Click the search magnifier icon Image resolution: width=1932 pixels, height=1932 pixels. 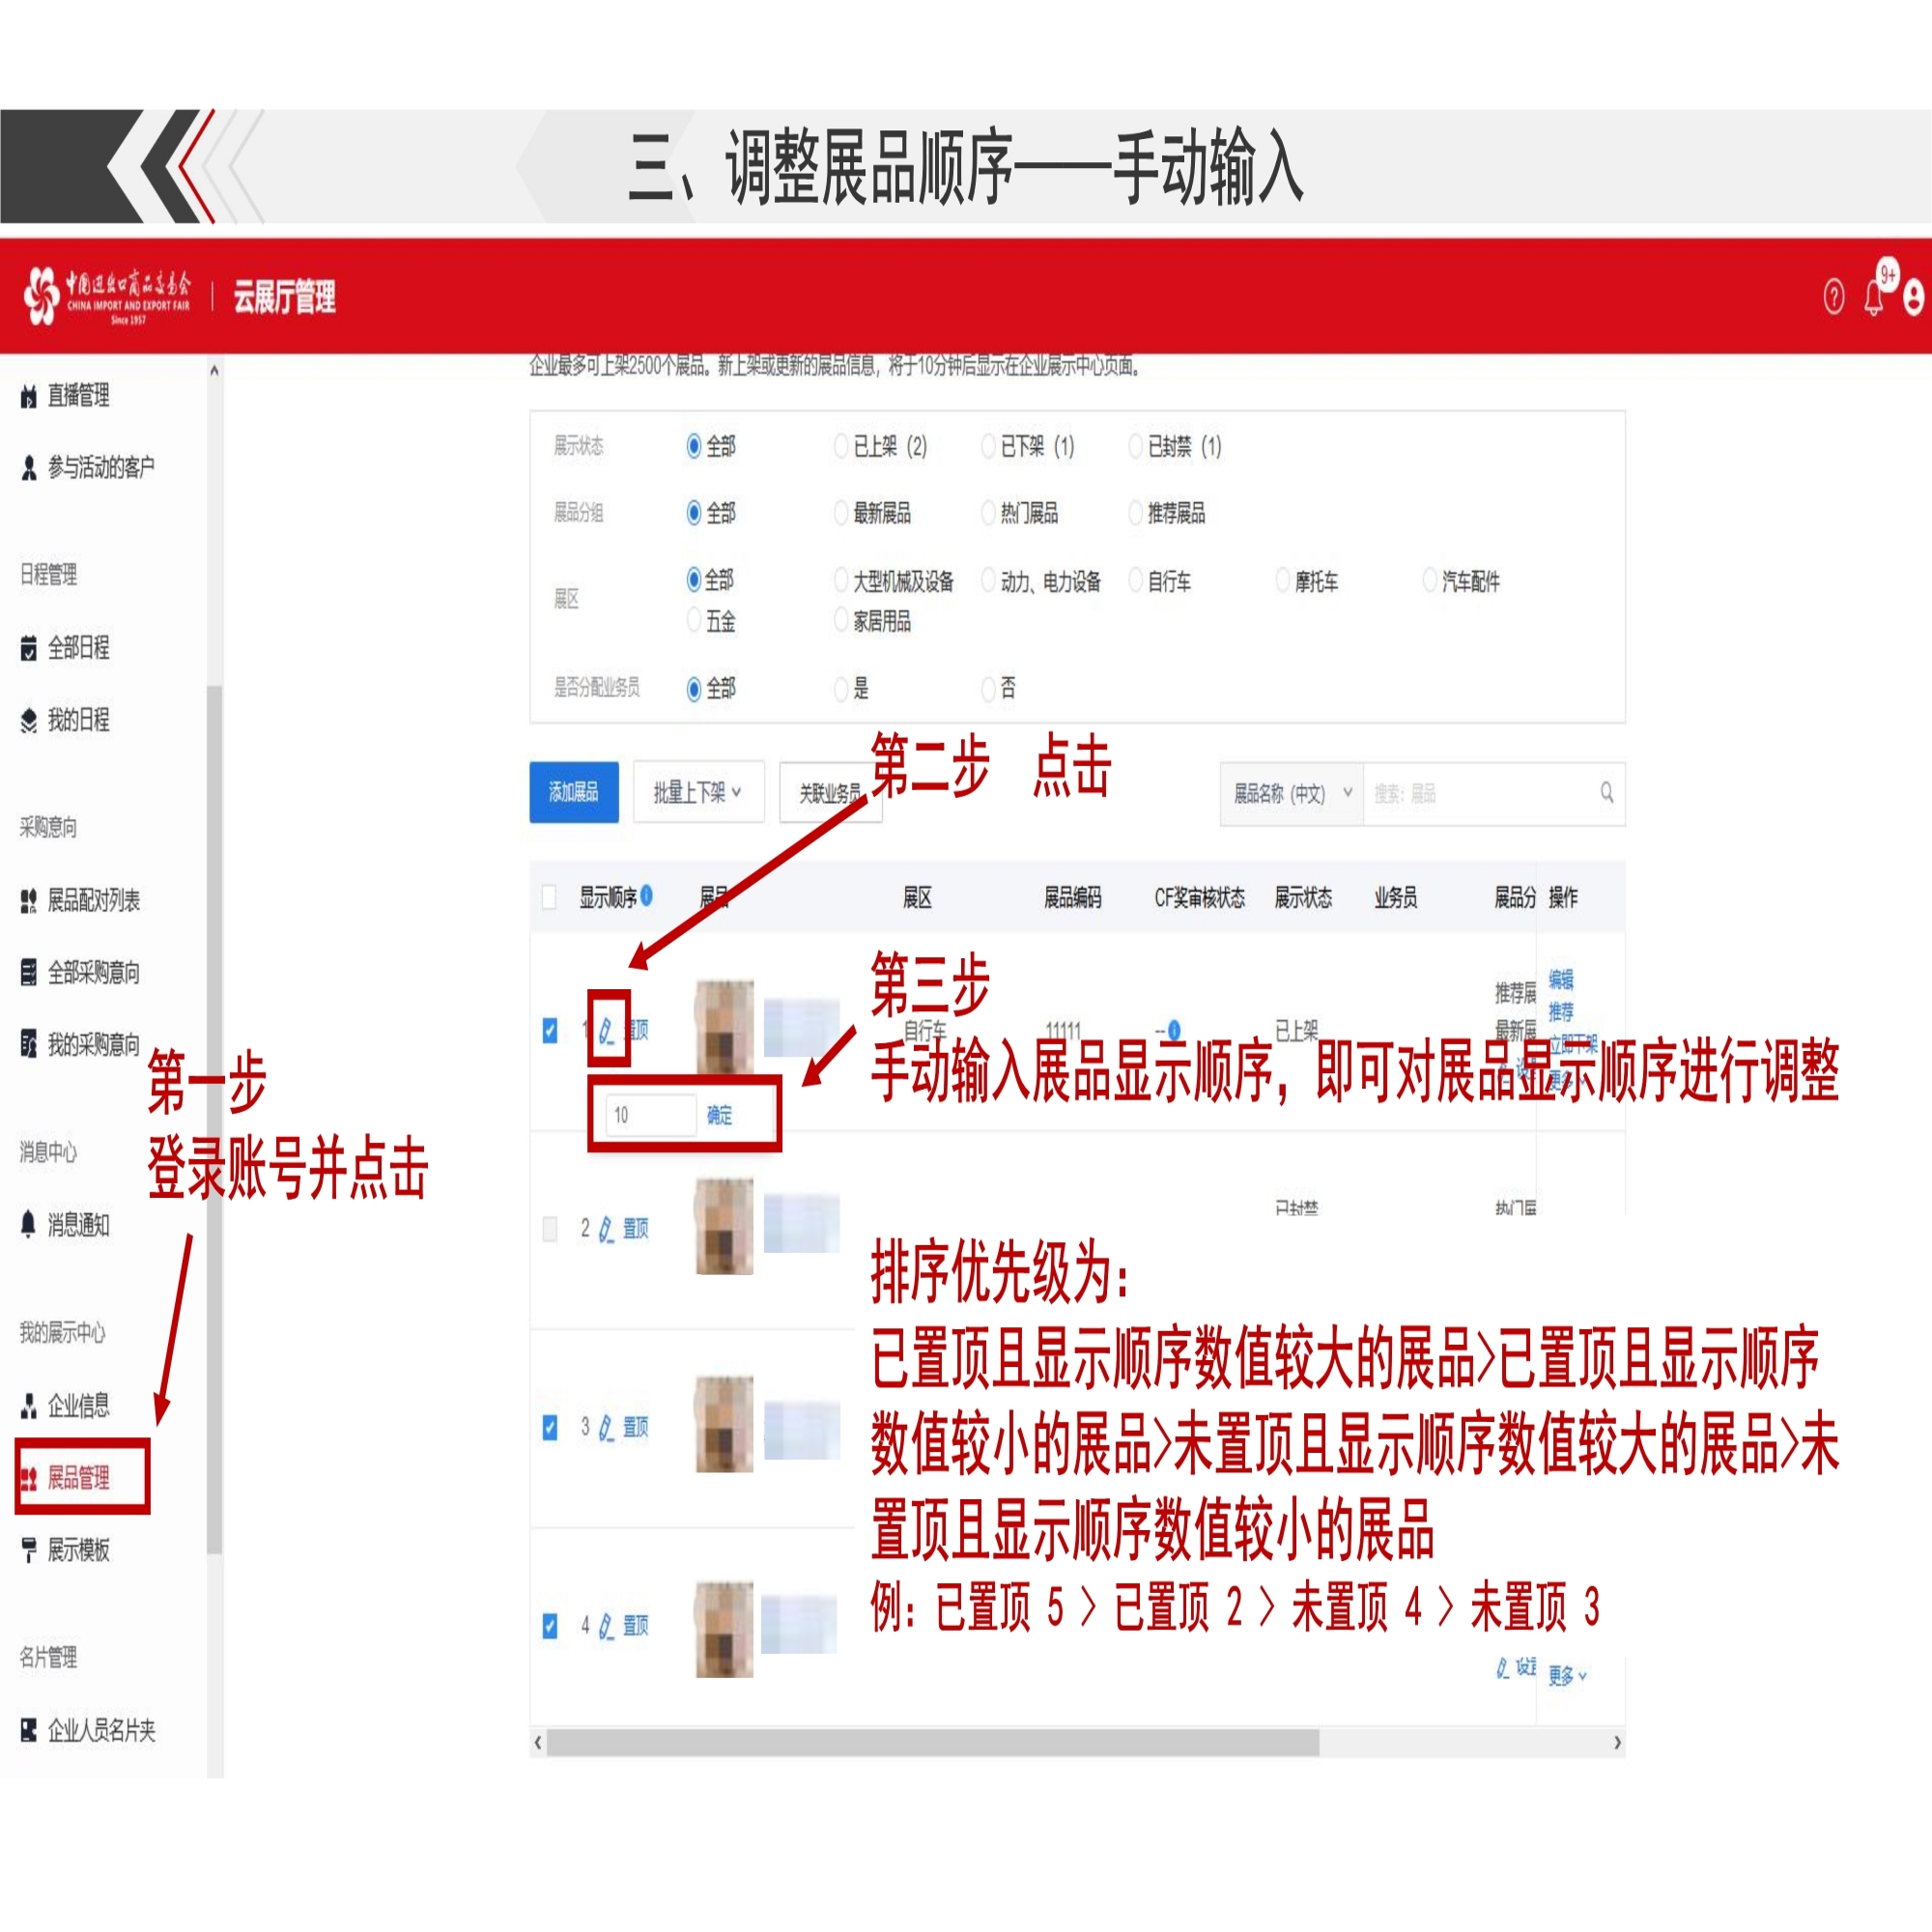[x=1607, y=793]
